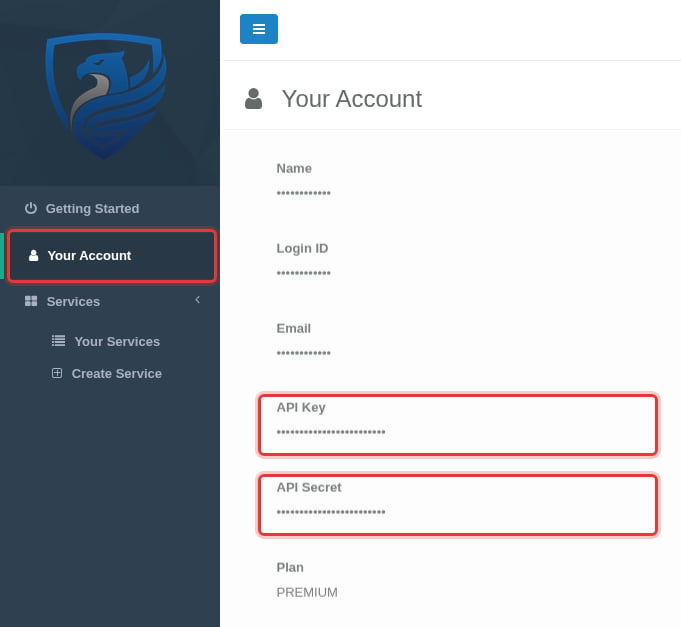Open the Create Service page

coord(116,373)
